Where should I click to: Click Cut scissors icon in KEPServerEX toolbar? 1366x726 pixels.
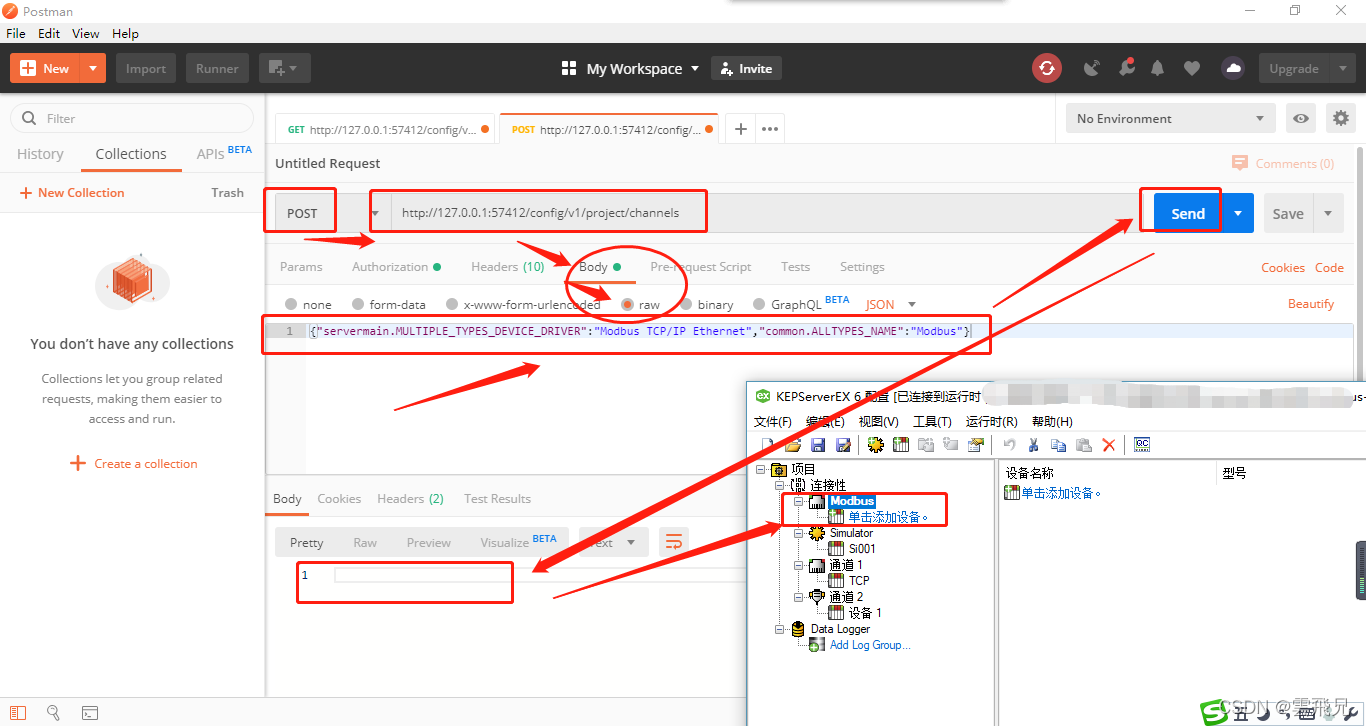coord(1034,445)
